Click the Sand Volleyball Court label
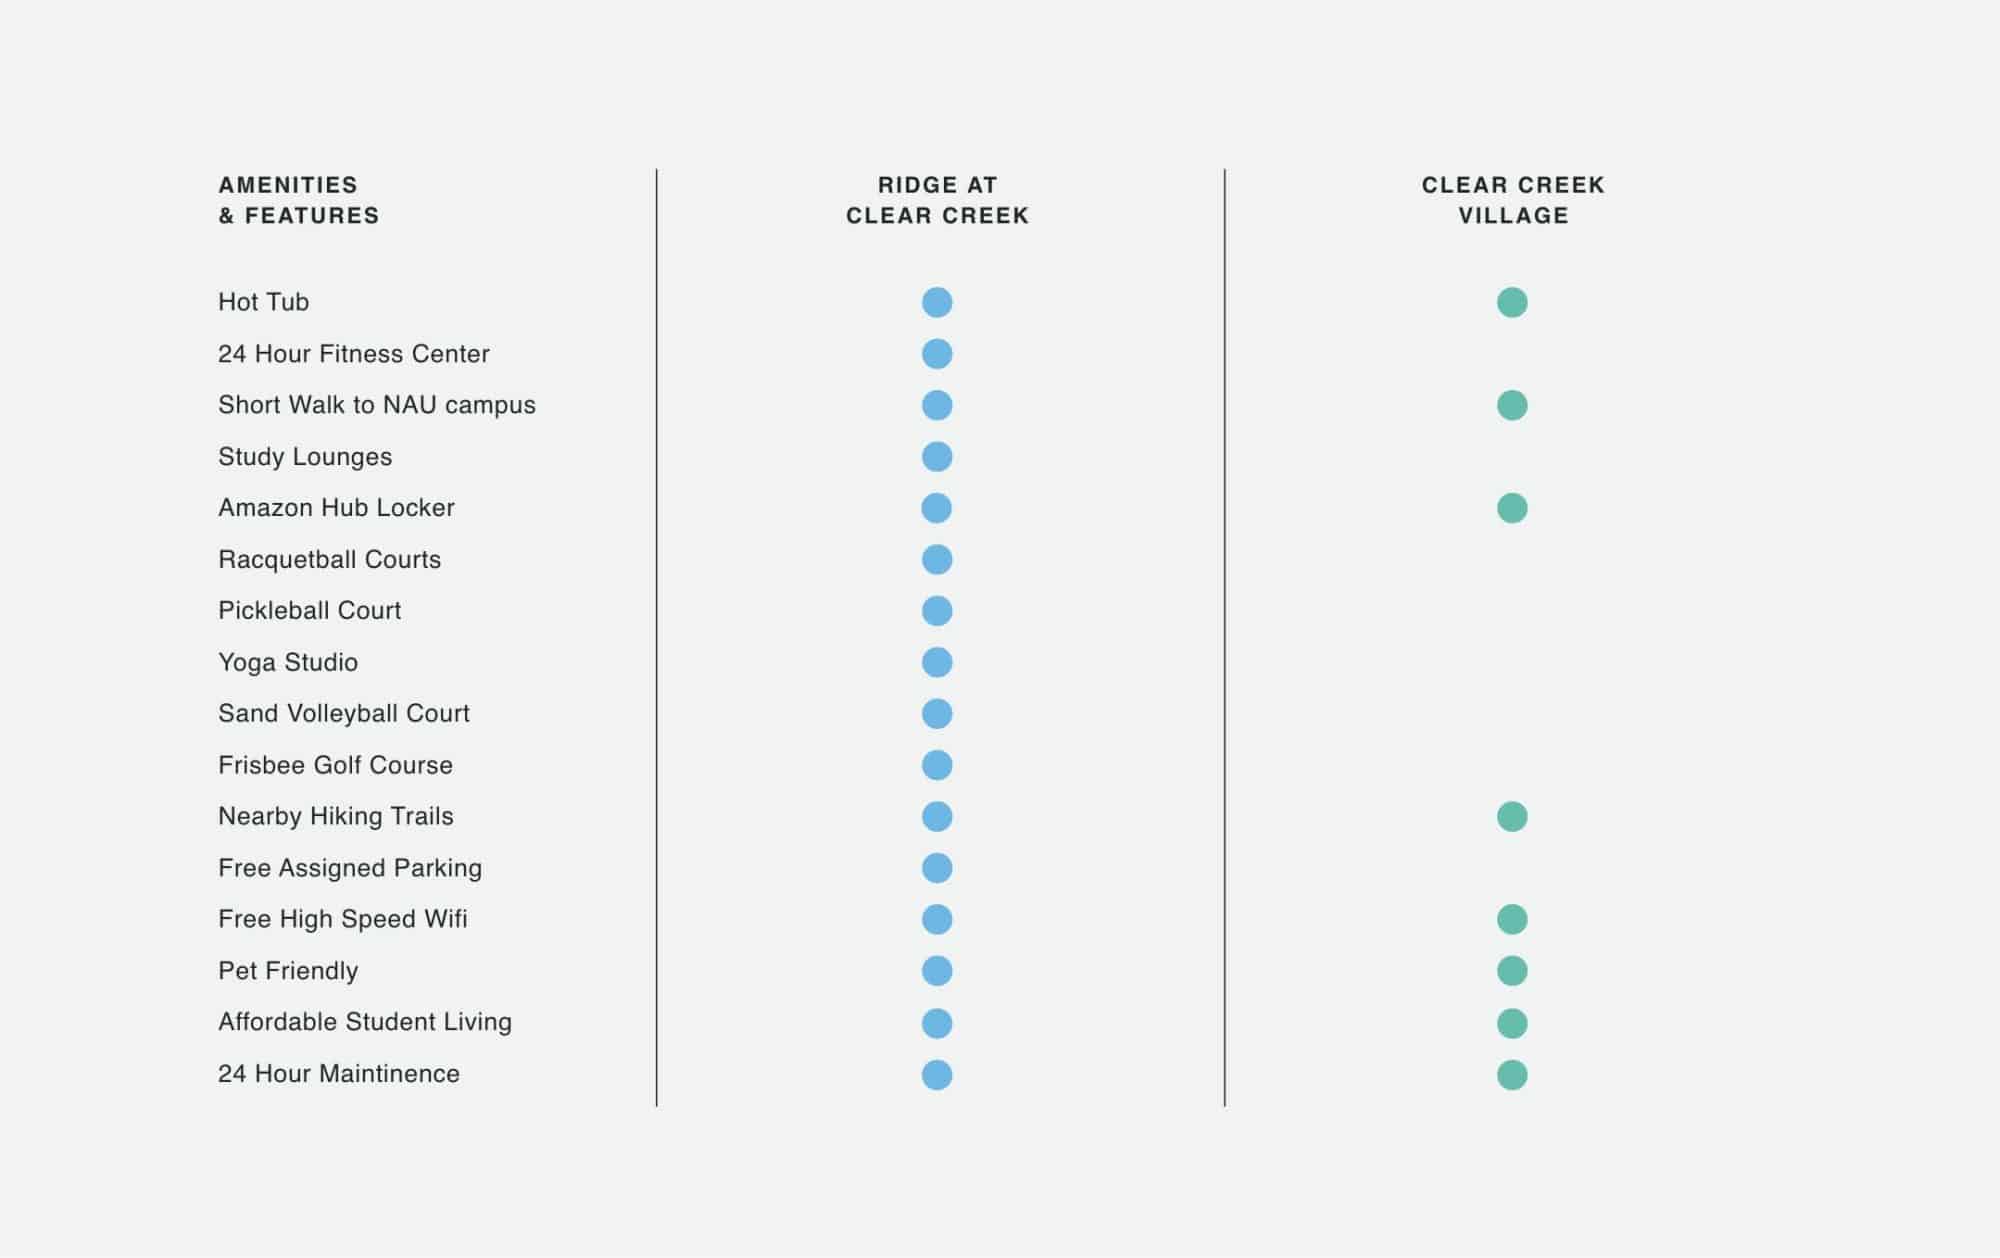Screen dimensions: 2000x1258 344,713
